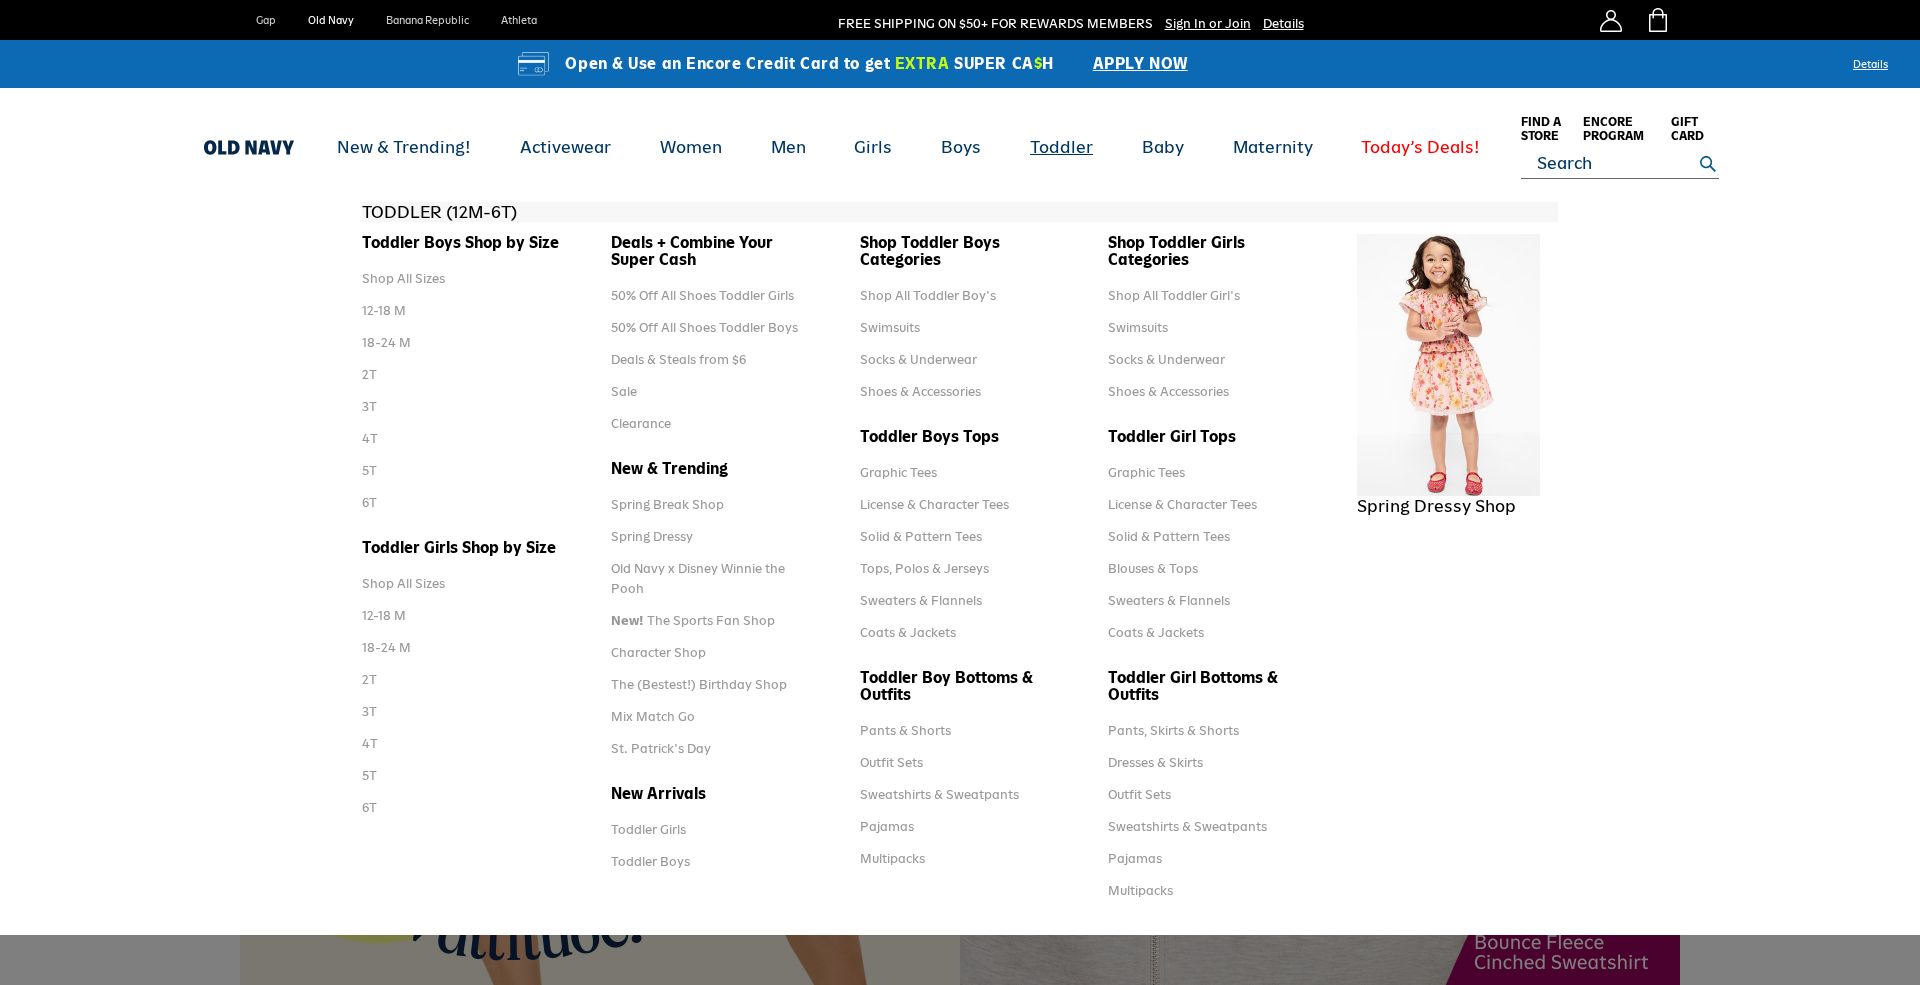Open the Clearance link
The image size is (1920, 985).
(x=640, y=423)
